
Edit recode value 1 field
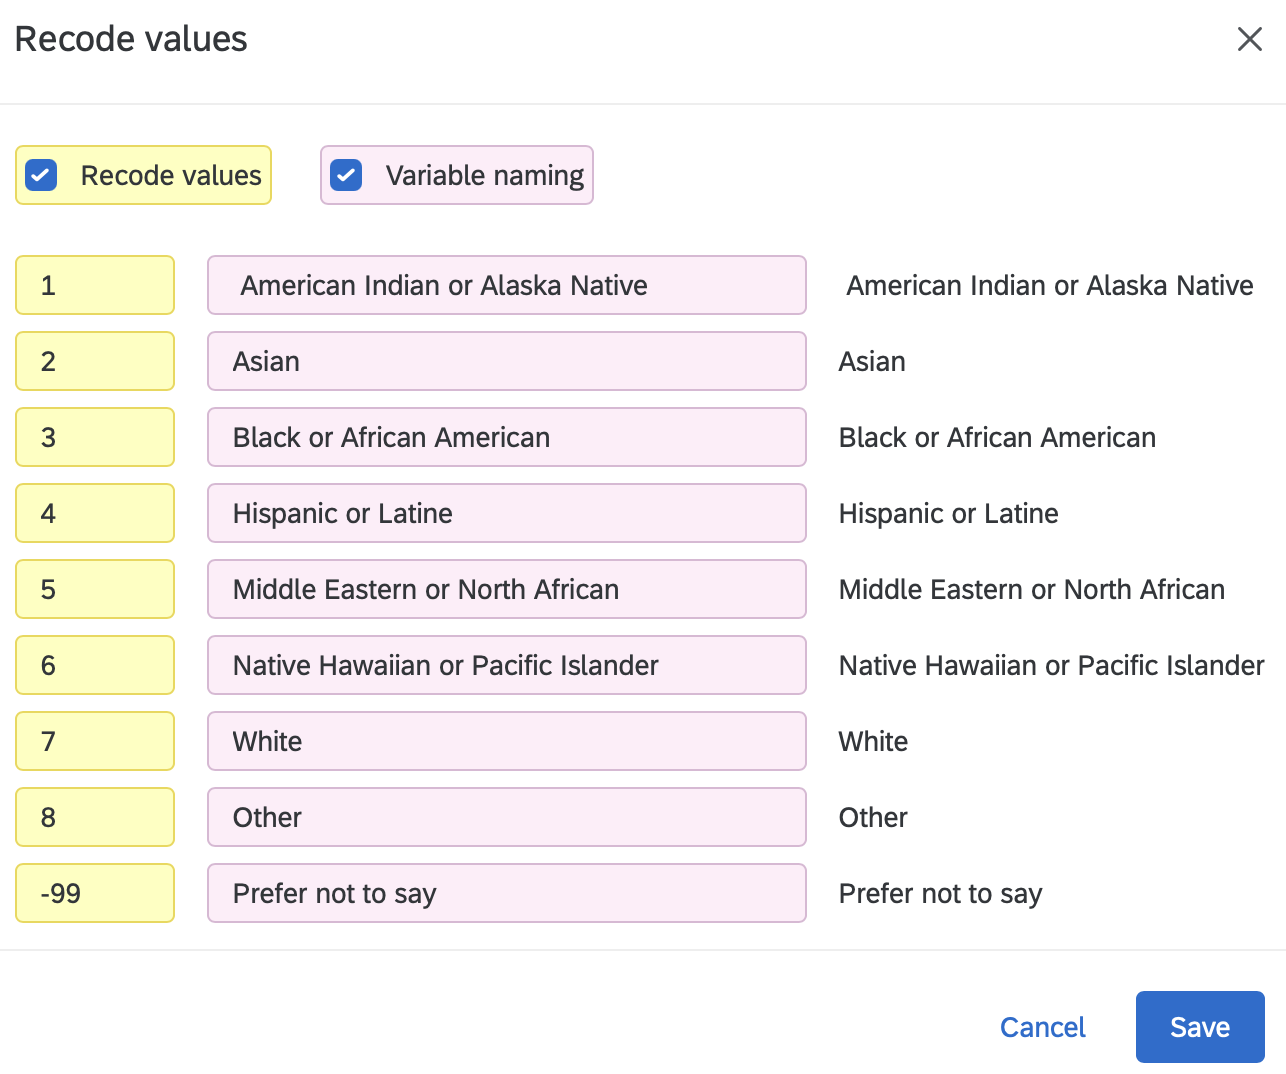[95, 285]
